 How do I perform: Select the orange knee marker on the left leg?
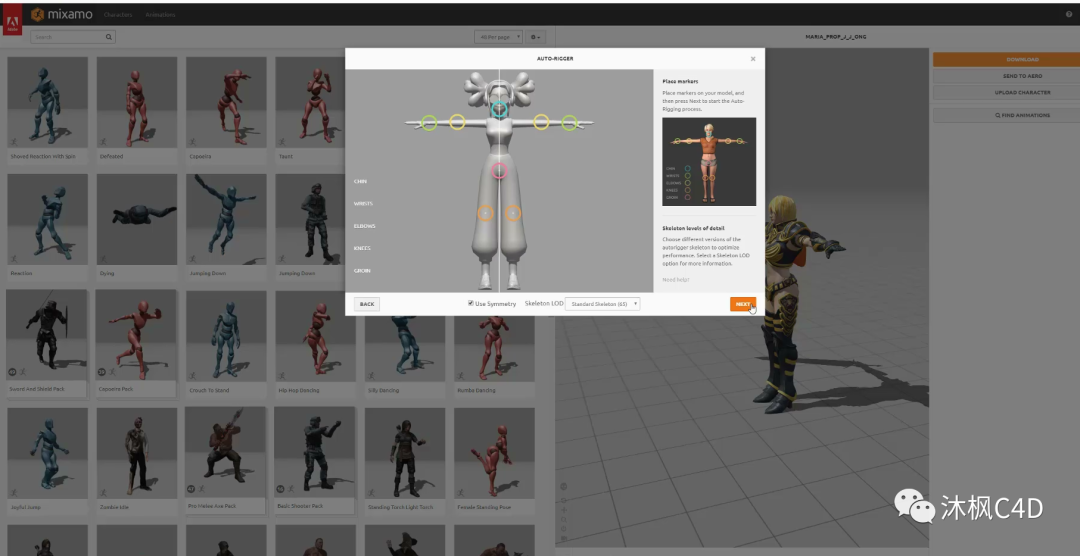(x=486, y=214)
